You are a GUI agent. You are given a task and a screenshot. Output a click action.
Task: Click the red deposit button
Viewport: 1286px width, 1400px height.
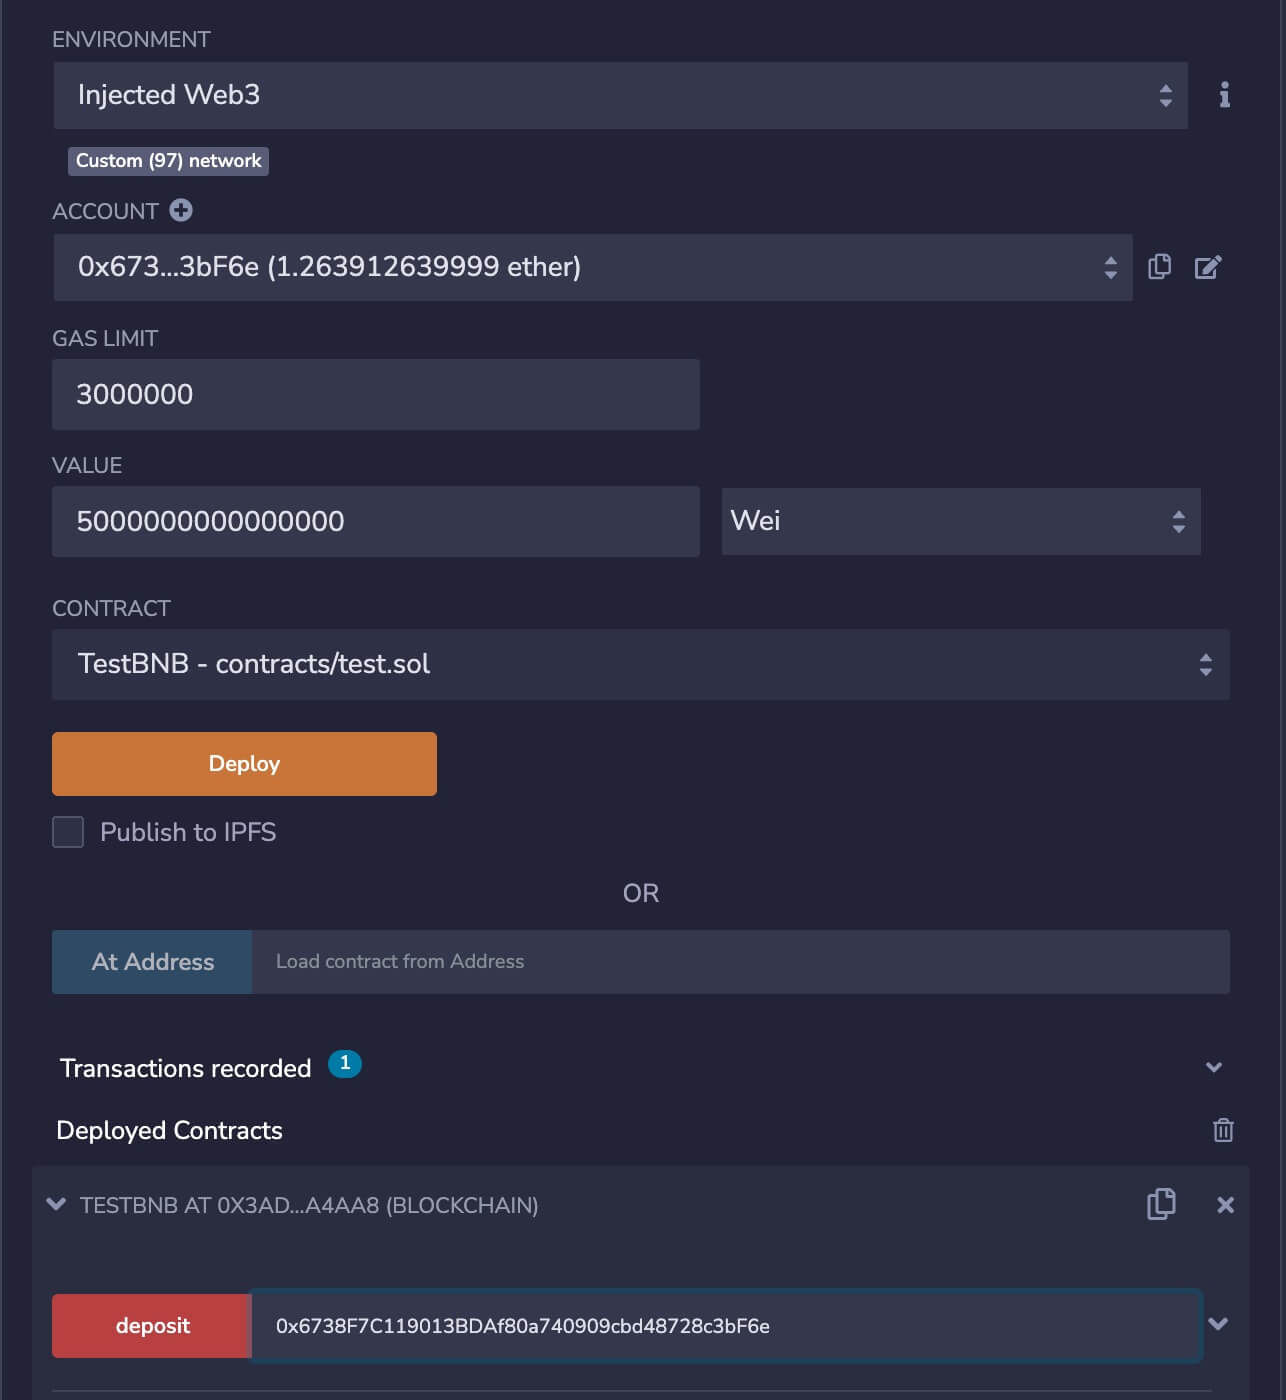point(152,1326)
